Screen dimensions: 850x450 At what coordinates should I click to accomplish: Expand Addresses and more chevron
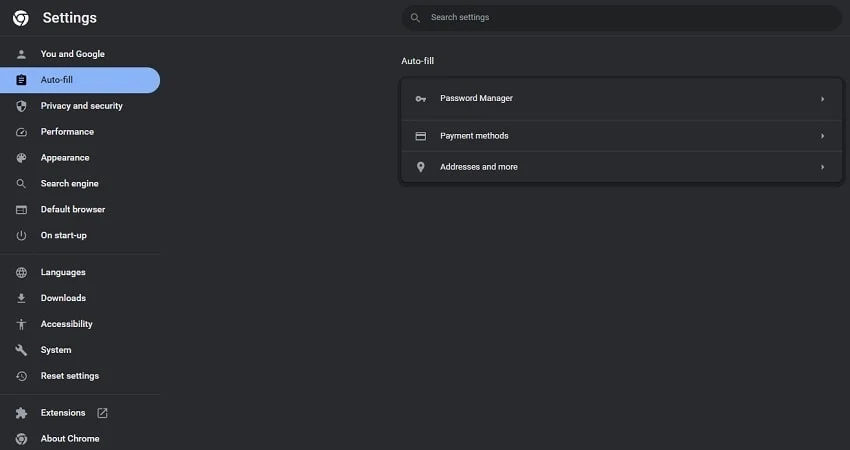pyautogui.click(x=822, y=167)
